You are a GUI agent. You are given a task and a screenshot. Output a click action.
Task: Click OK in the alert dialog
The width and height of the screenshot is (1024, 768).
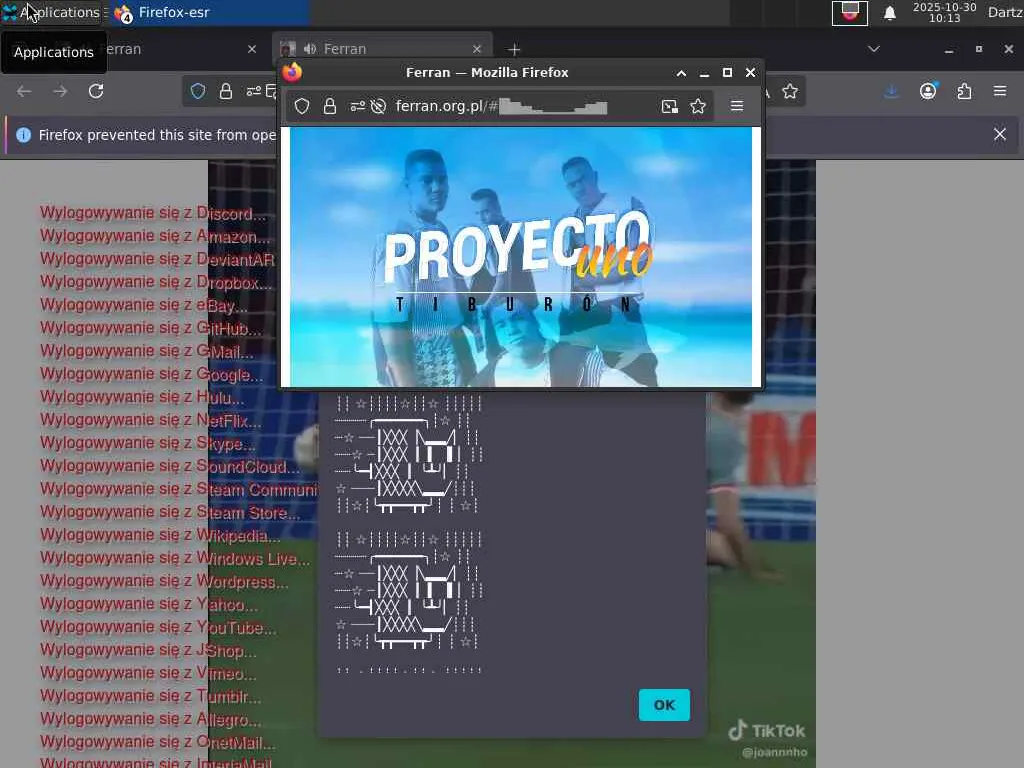[664, 705]
